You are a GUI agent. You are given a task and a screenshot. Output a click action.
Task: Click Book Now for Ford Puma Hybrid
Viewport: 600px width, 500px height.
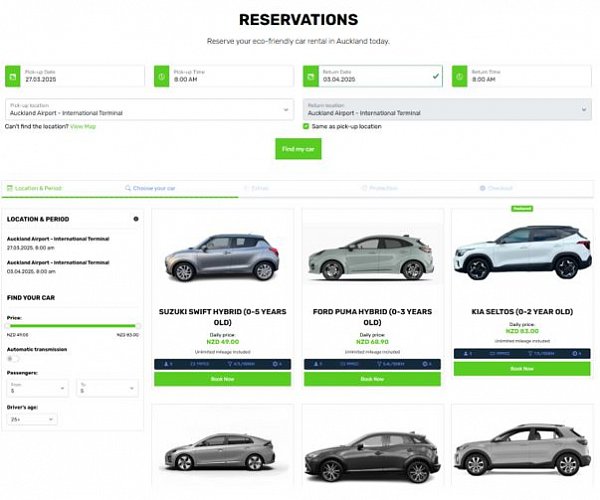(372, 379)
